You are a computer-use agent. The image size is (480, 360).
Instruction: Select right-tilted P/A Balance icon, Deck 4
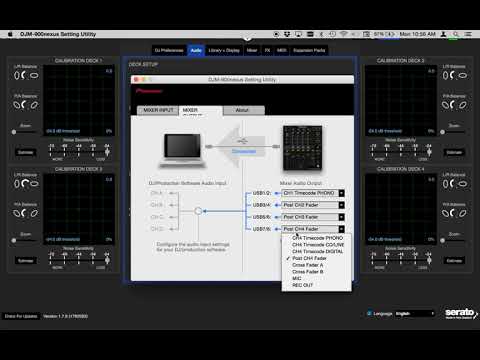point(463,213)
